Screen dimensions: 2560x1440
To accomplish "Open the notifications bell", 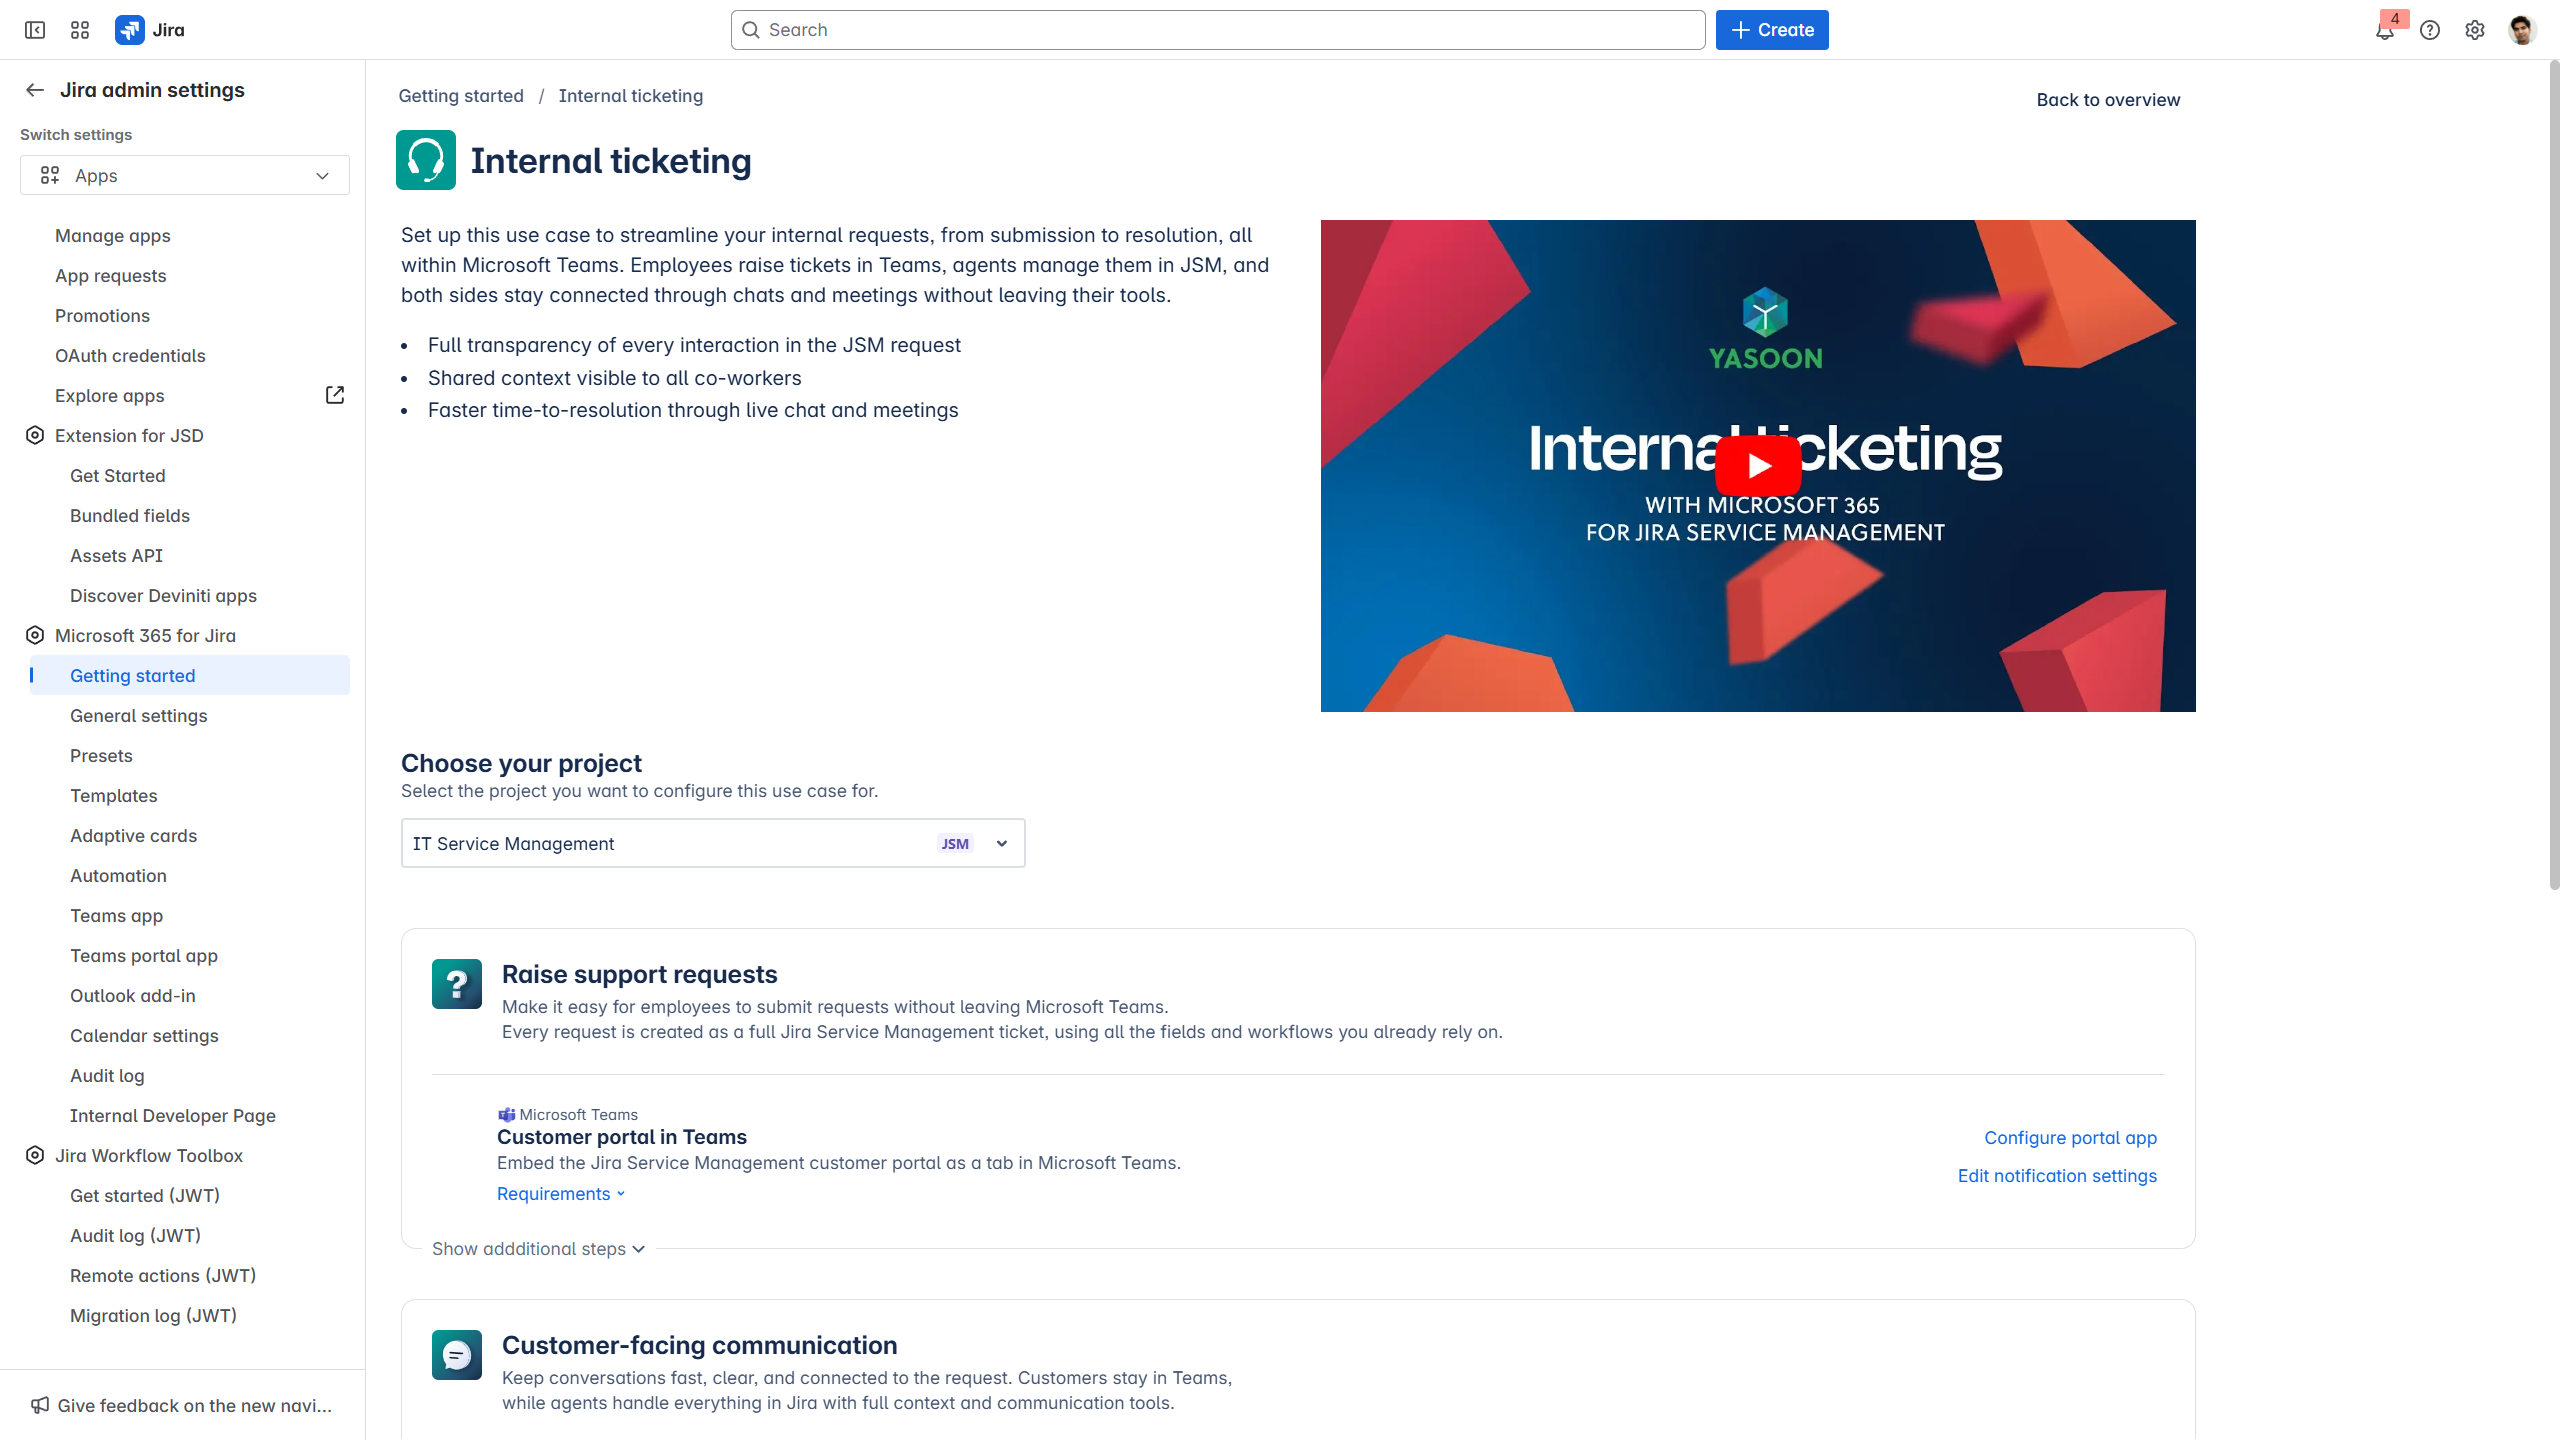I will coord(2385,30).
